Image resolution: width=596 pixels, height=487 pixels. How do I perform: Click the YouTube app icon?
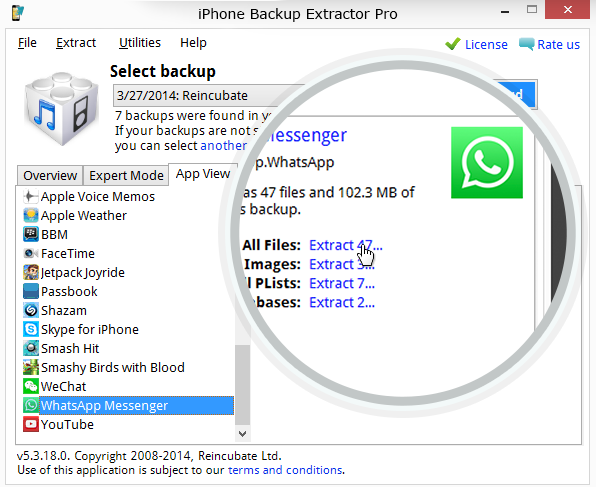[x=30, y=424]
